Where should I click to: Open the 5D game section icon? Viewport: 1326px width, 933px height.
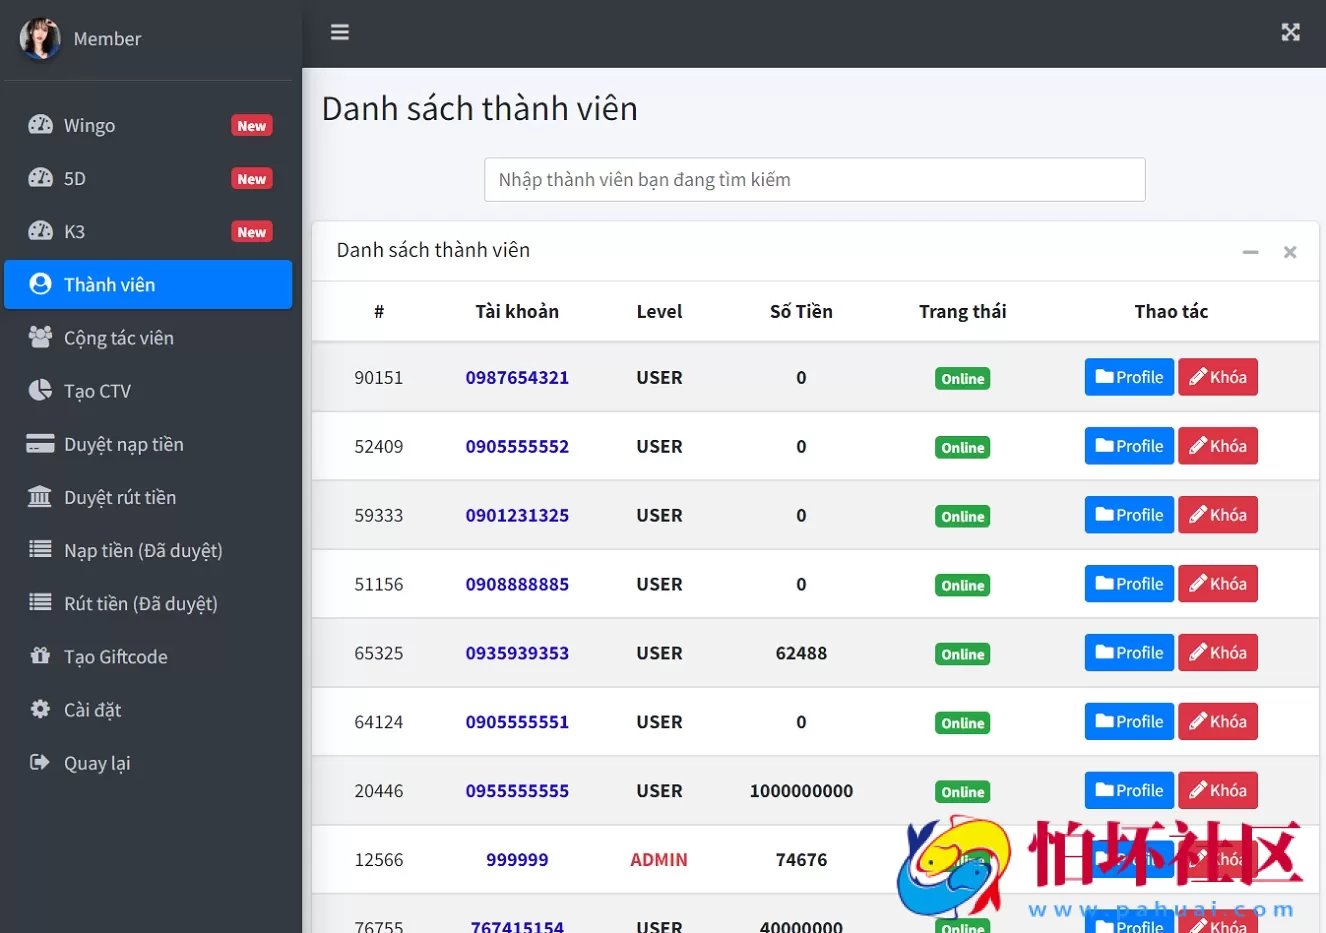click(x=40, y=178)
